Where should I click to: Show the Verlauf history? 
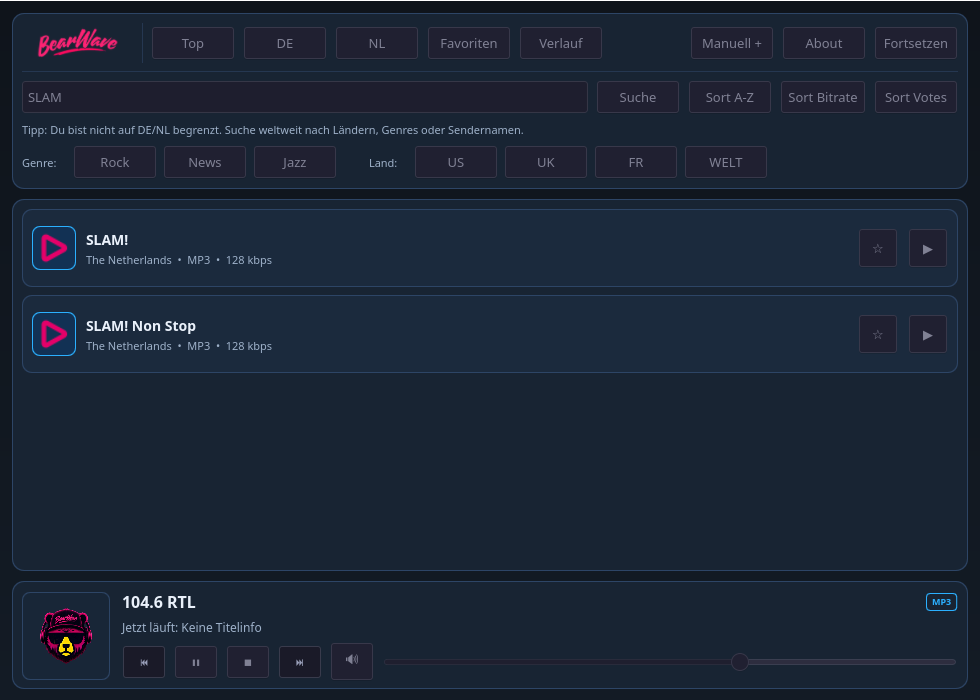[560, 43]
